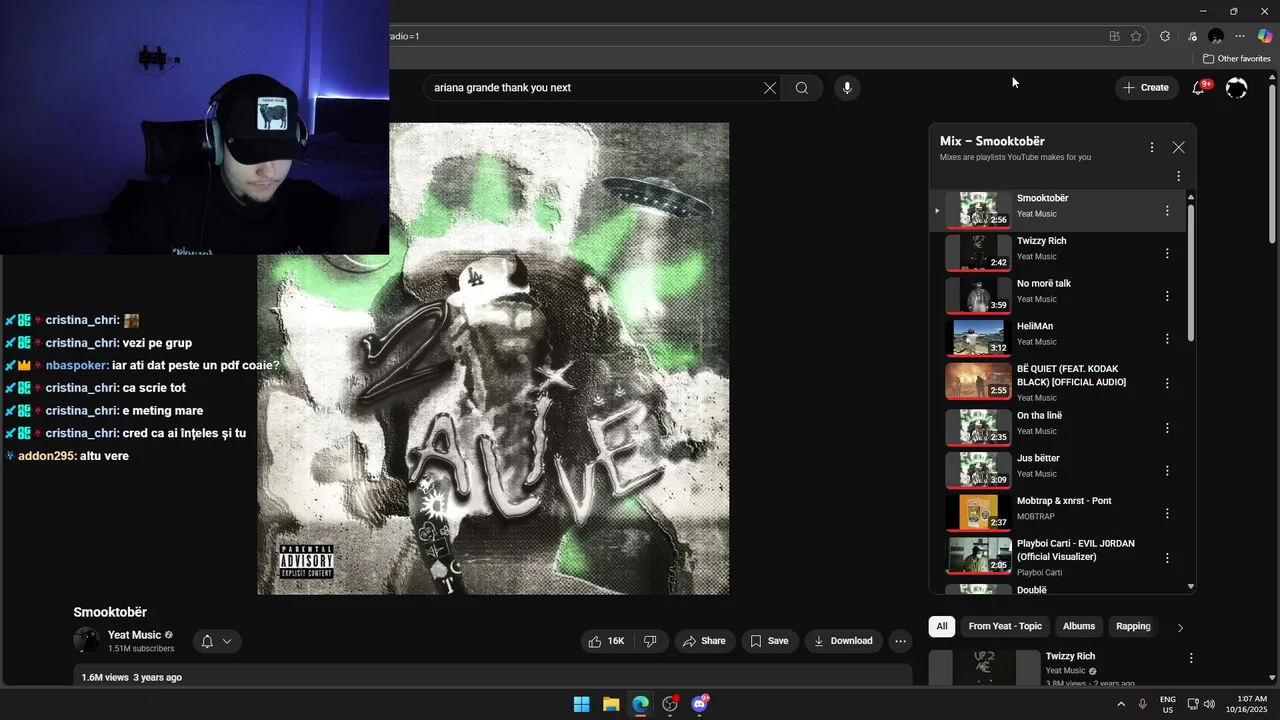Open Edge Copilot icon

[x=1265, y=36]
